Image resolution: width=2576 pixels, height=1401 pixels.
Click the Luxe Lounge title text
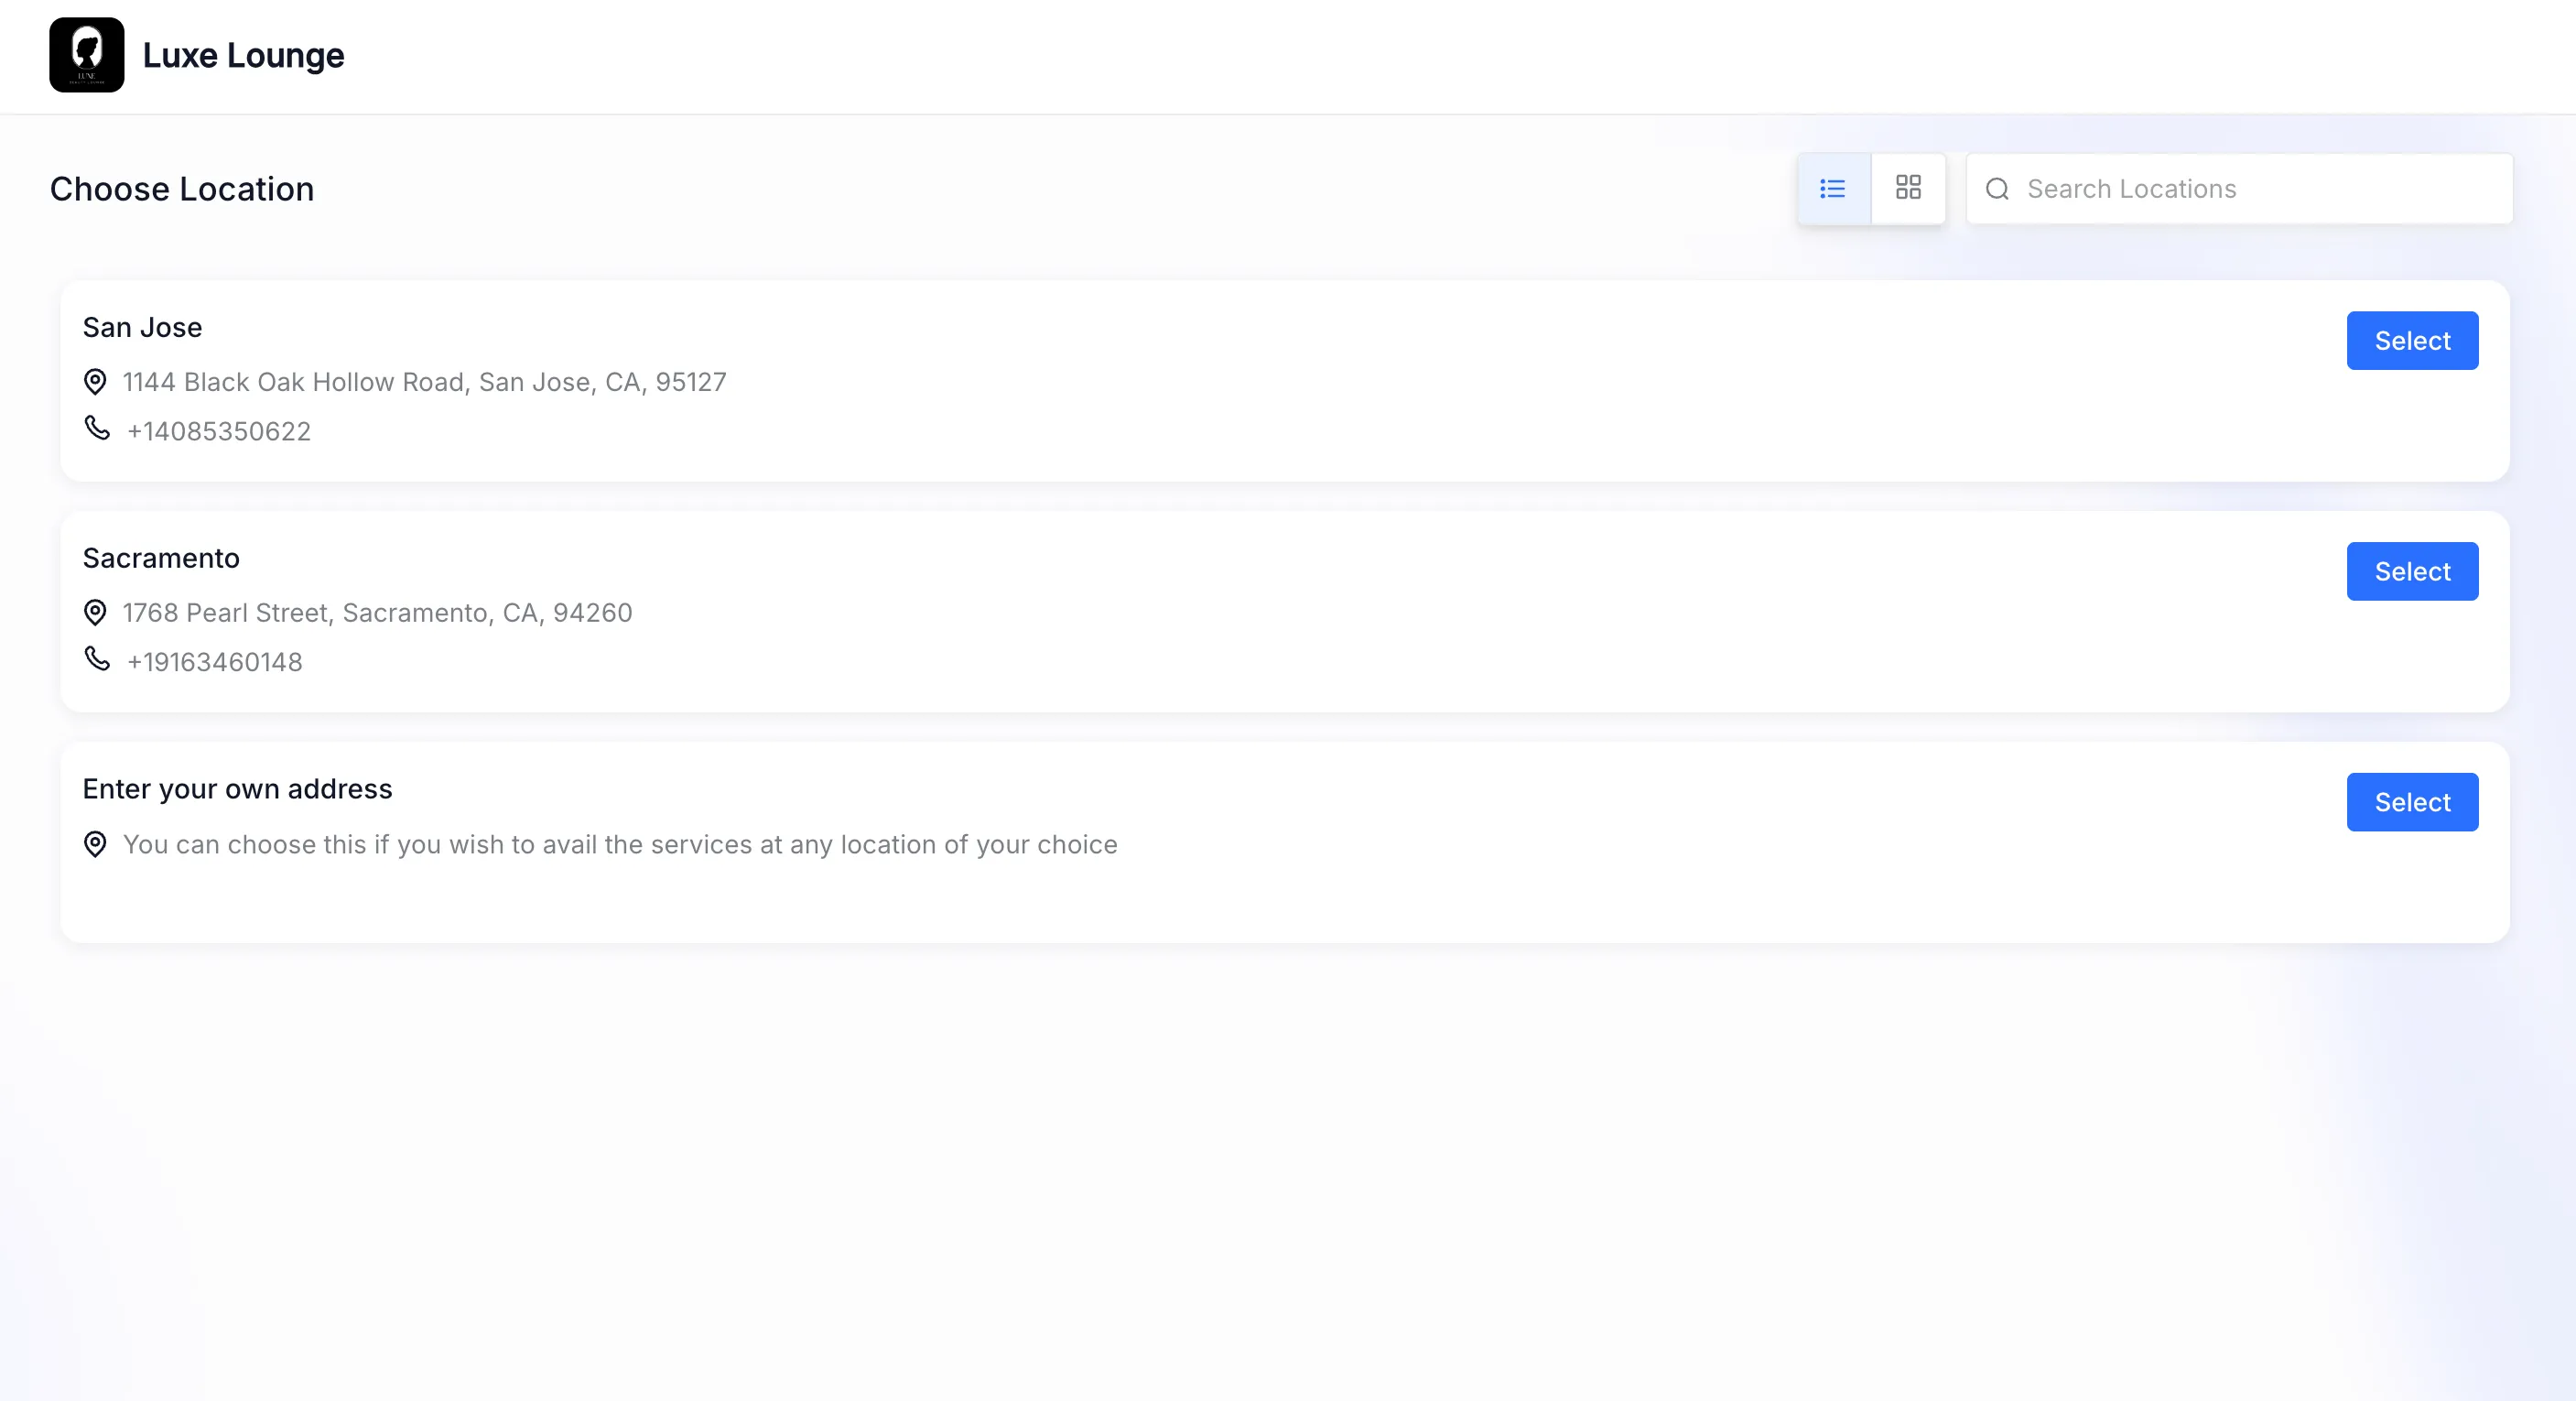click(x=243, y=55)
